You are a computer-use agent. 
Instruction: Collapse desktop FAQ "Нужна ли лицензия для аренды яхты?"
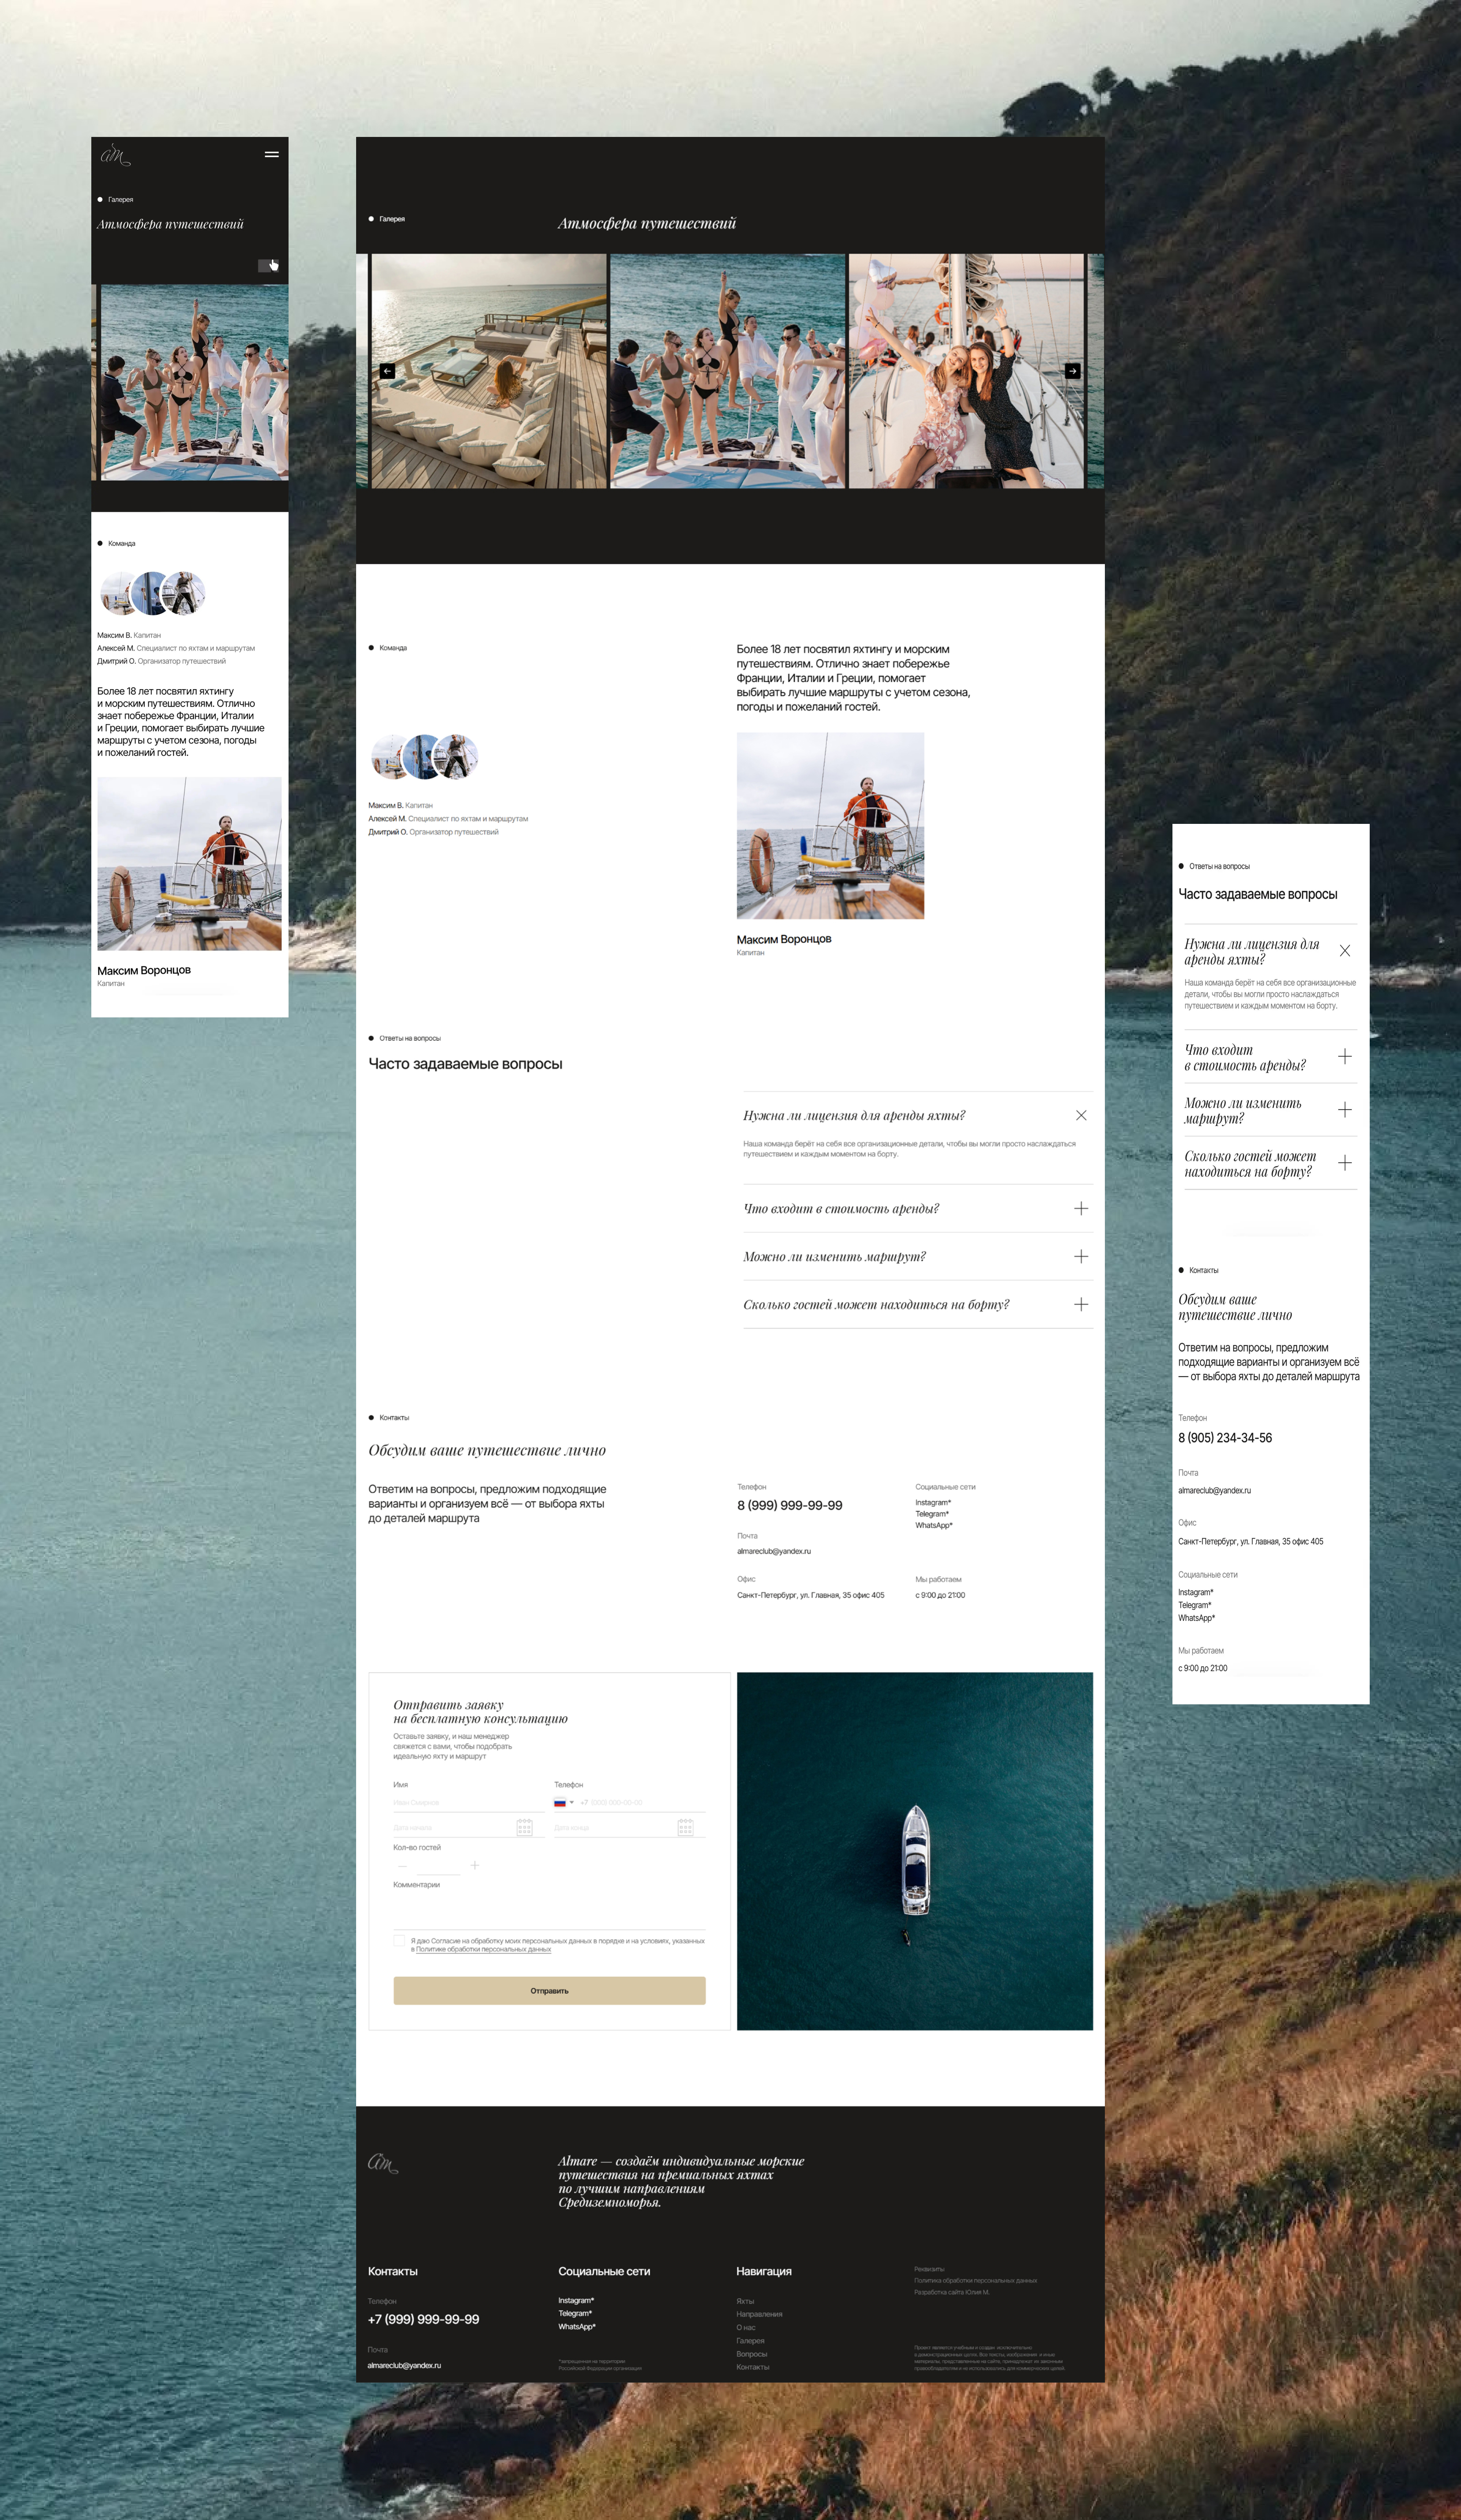tap(1081, 1115)
